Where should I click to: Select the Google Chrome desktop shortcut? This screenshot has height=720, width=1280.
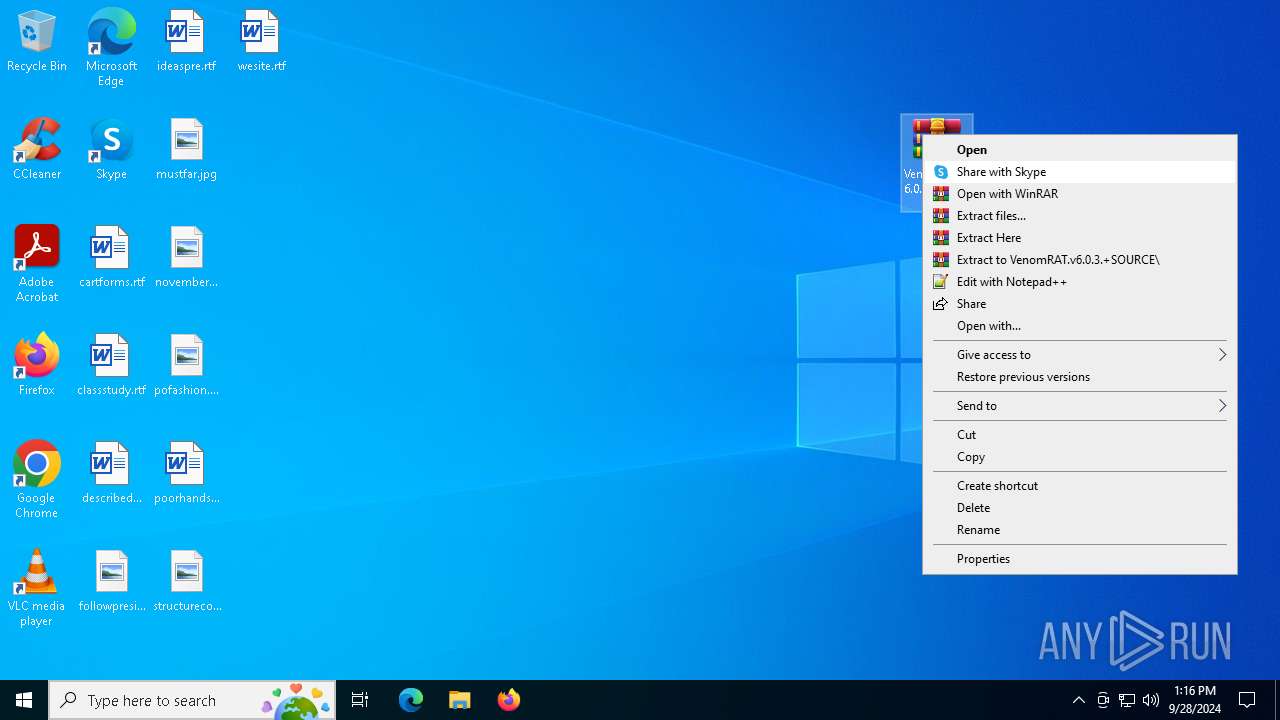(x=37, y=480)
